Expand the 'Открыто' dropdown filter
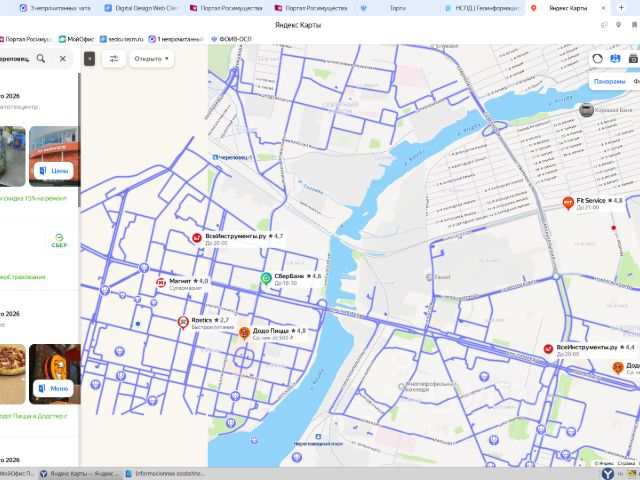 151,59
